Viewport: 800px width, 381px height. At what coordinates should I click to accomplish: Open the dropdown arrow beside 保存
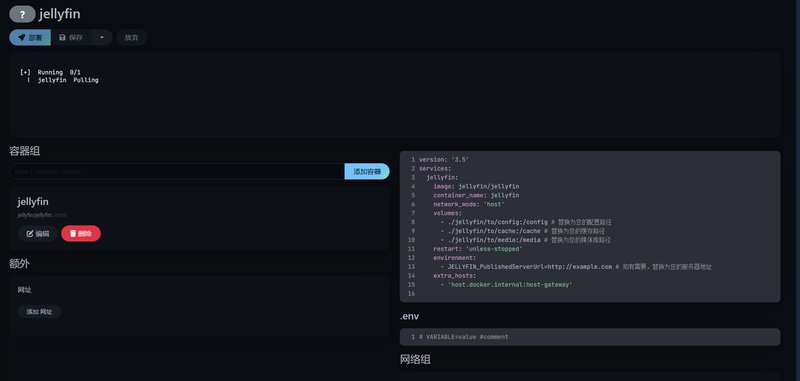tap(102, 37)
